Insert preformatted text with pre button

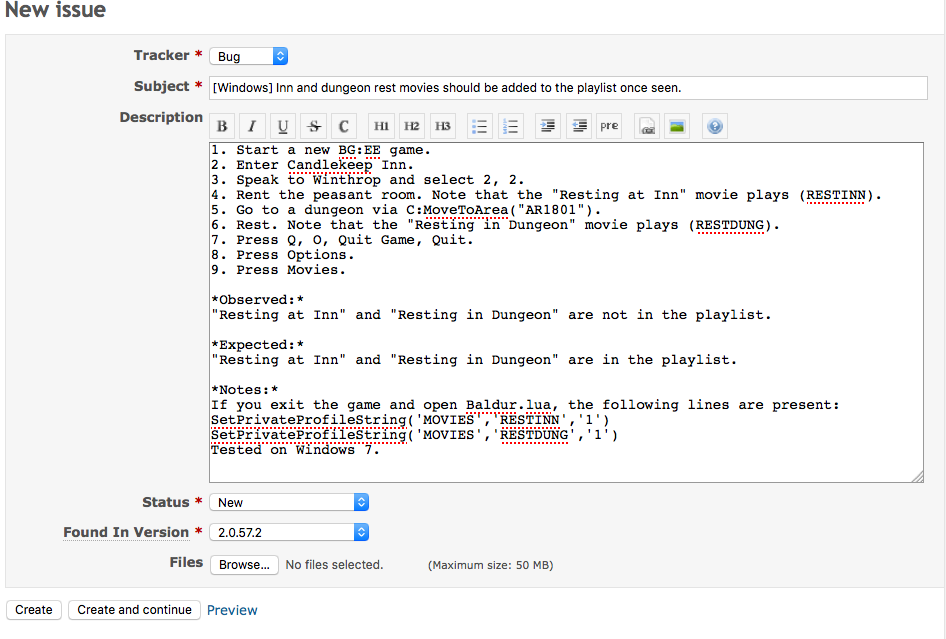(x=609, y=126)
